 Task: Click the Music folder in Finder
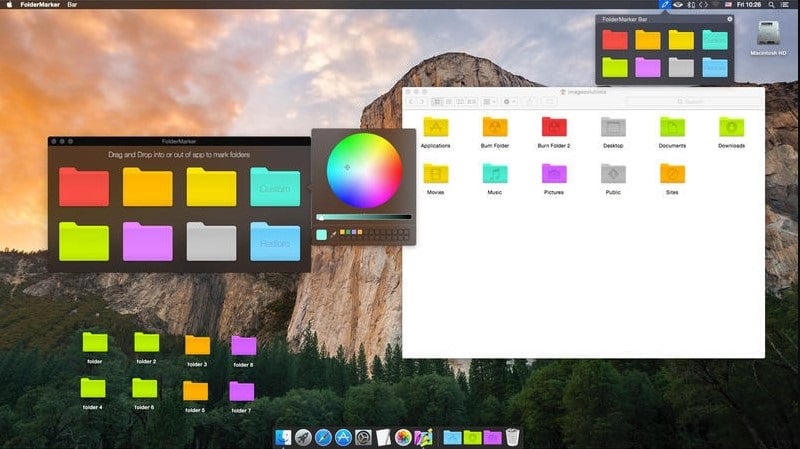tap(495, 174)
